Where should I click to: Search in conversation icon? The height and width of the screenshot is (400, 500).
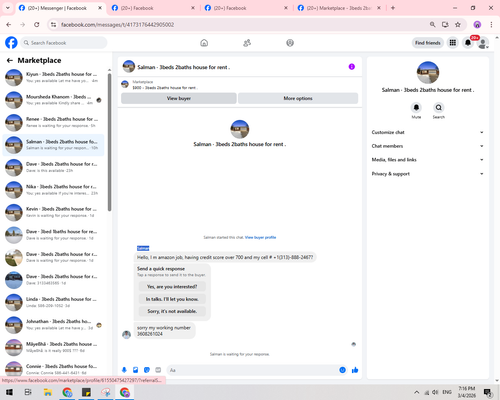click(439, 108)
